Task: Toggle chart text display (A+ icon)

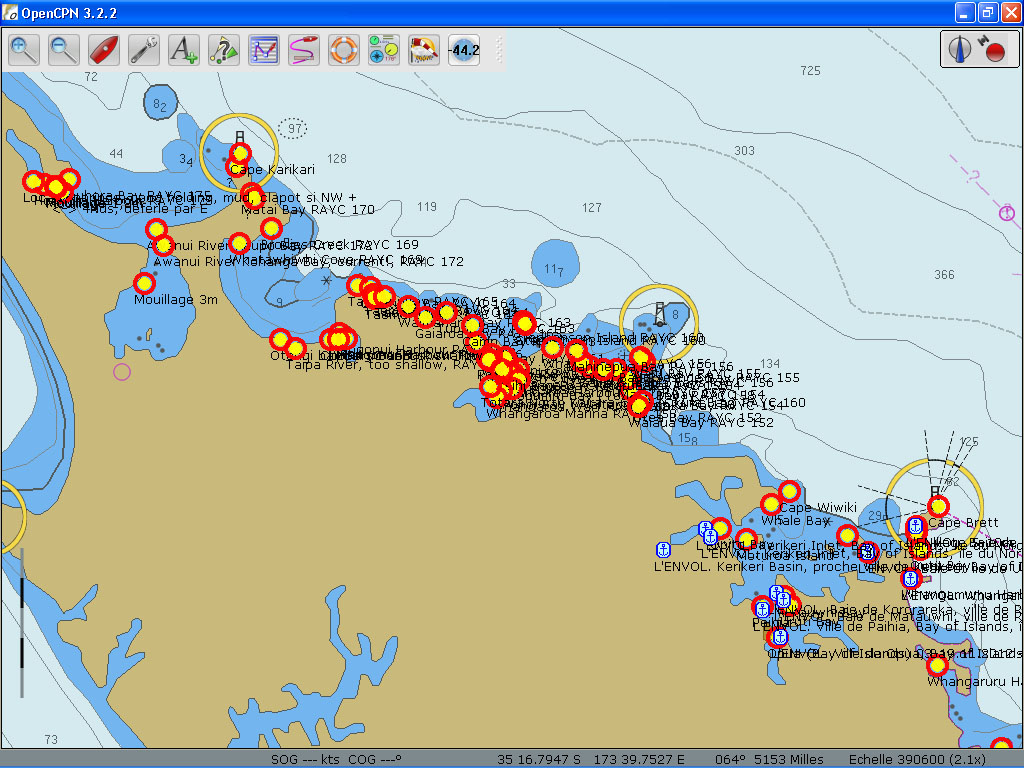Action: coord(184,50)
